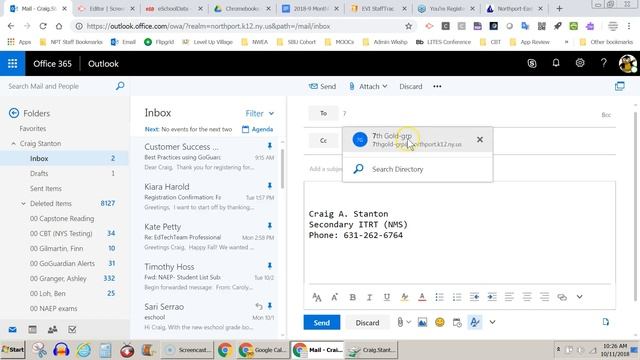Expand more formatting options chevron

[580, 297]
